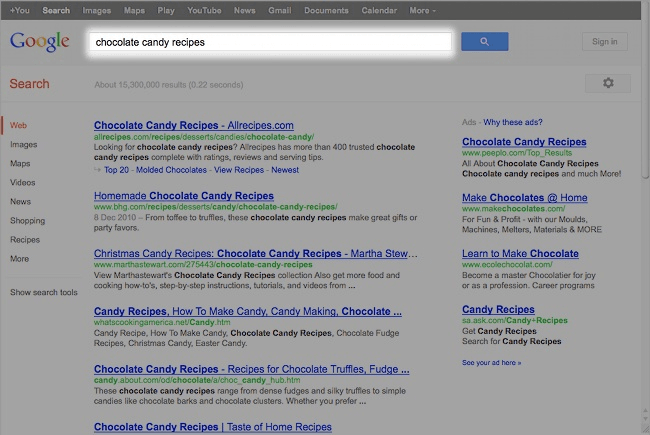Image resolution: width=650 pixels, height=435 pixels.
Task: Expand More in the left sidebar
Action: coord(19,259)
